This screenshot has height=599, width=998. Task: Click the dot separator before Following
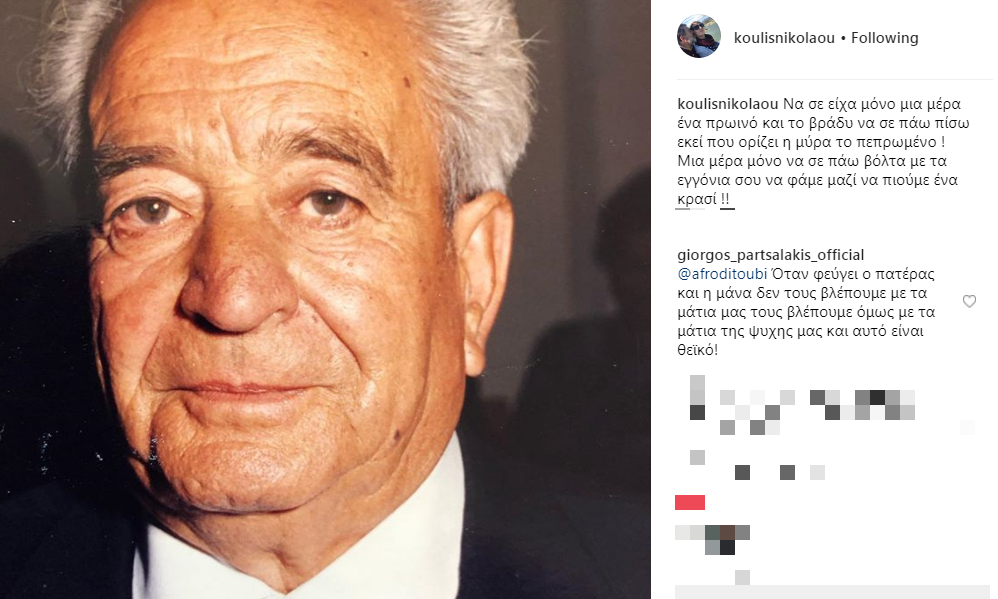tap(843, 39)
